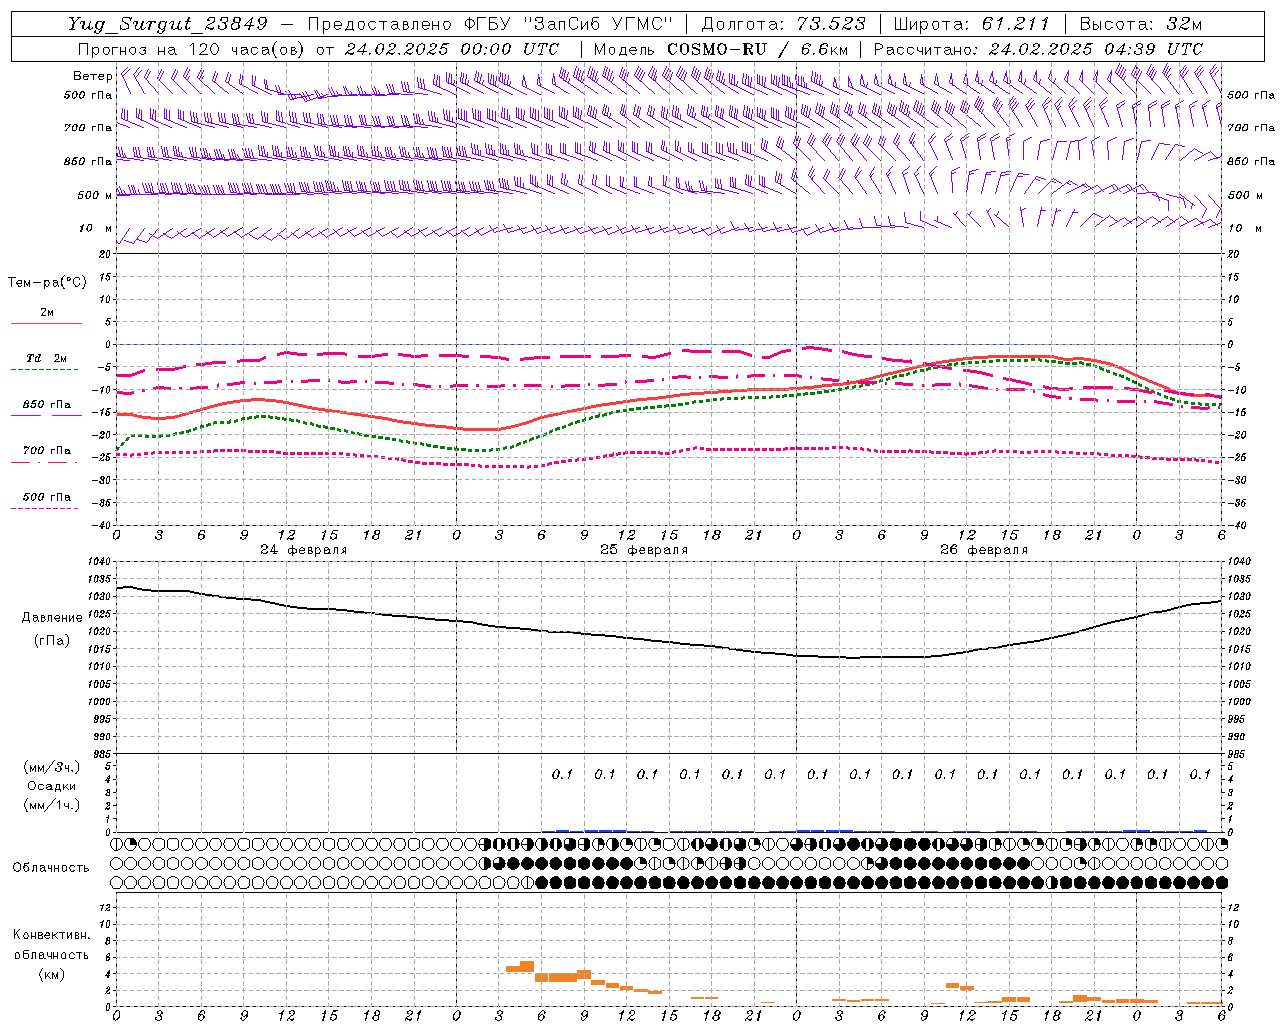Click the Конвективн. label
1280x1024 pixels.
pyautogui.click(x=51, y=935)
